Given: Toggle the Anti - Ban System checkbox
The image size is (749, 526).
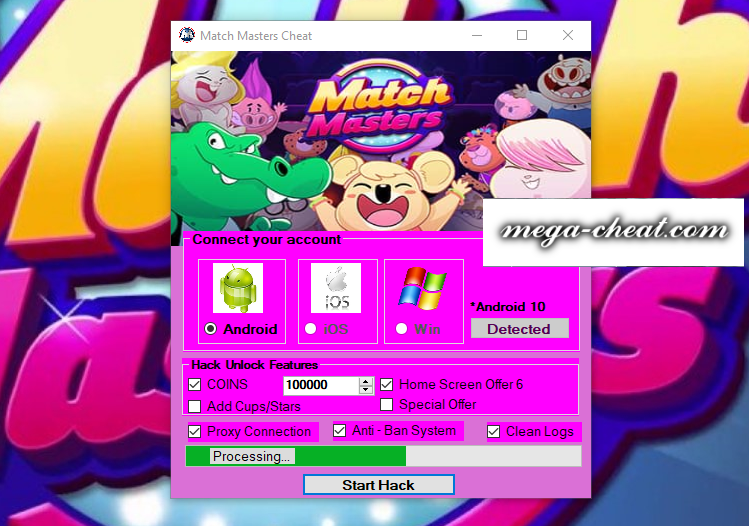Looking at the screenshot, I should pyautogui.click(x=340, y=430).
